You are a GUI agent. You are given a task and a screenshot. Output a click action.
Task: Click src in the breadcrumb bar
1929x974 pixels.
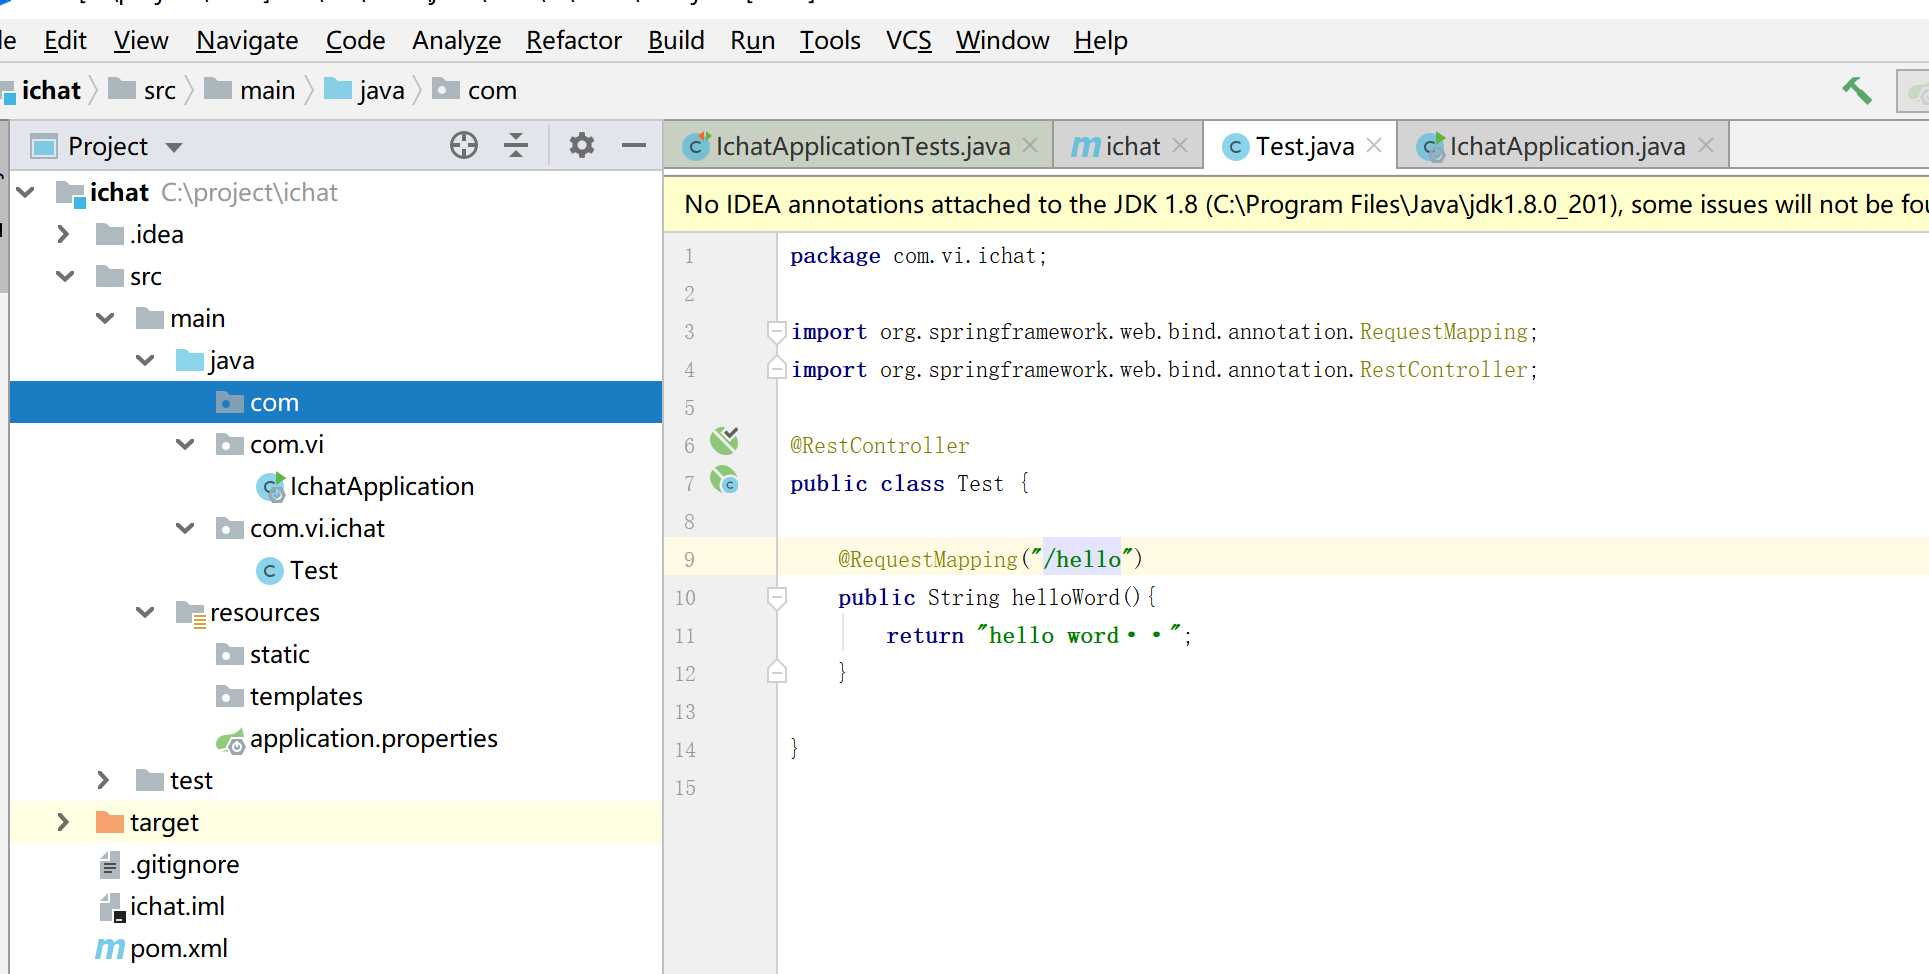coord(142,90)
